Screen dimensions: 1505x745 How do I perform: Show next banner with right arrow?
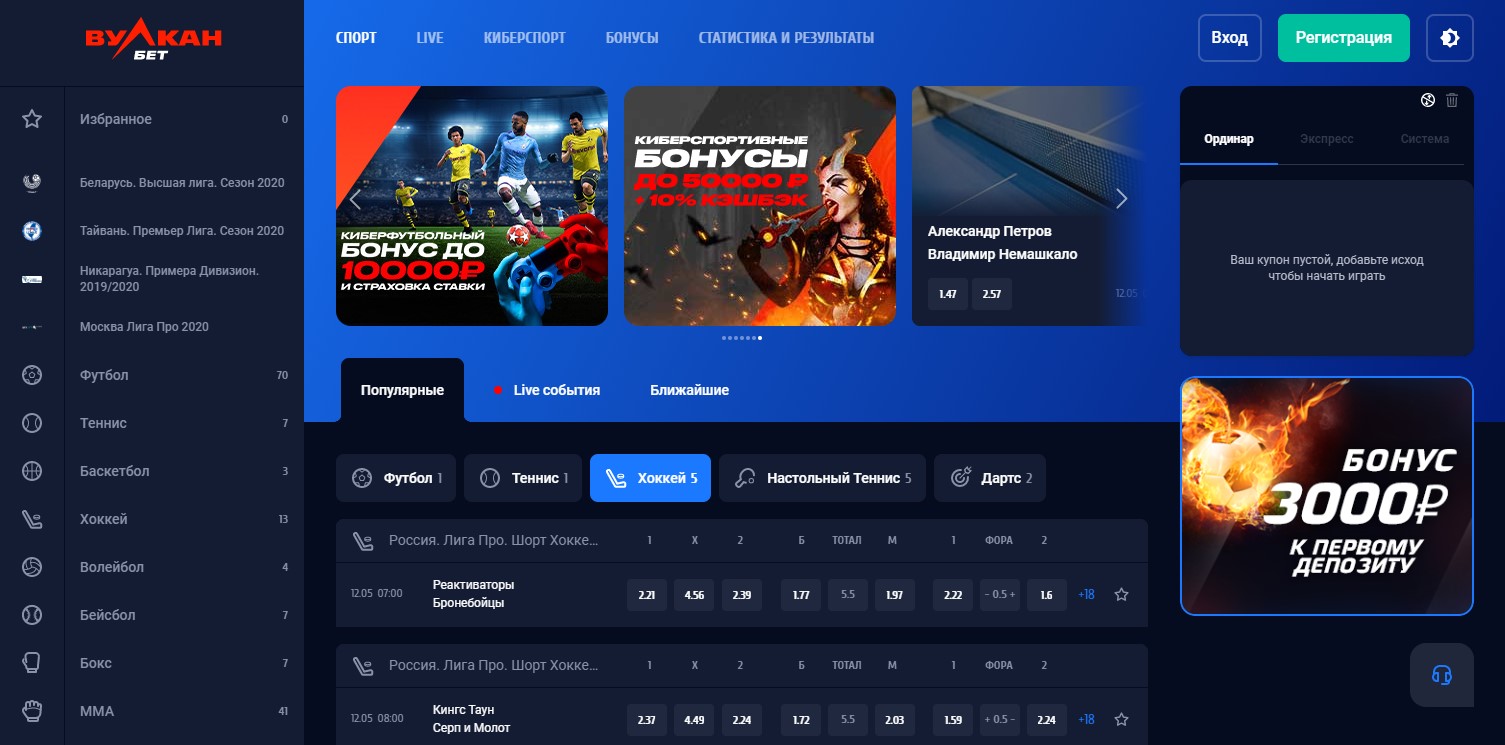1121,199
